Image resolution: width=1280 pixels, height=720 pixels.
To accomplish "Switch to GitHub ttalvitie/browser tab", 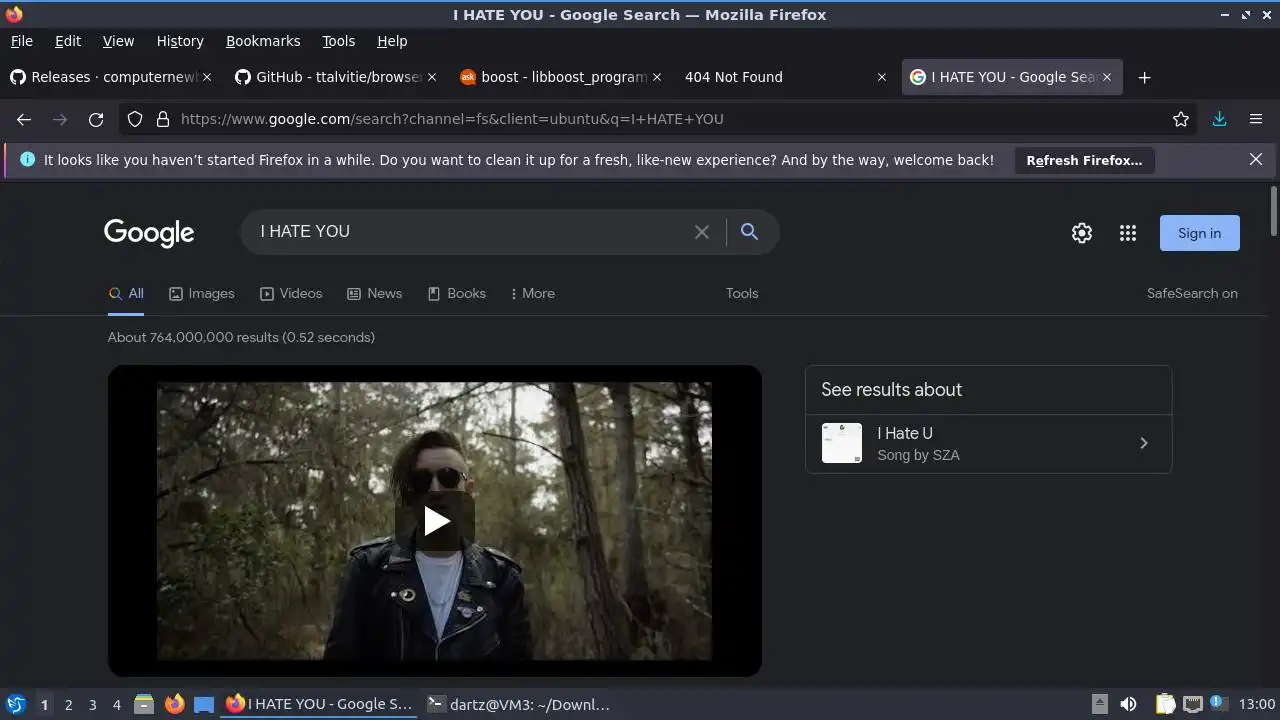I will coord(335,77).
